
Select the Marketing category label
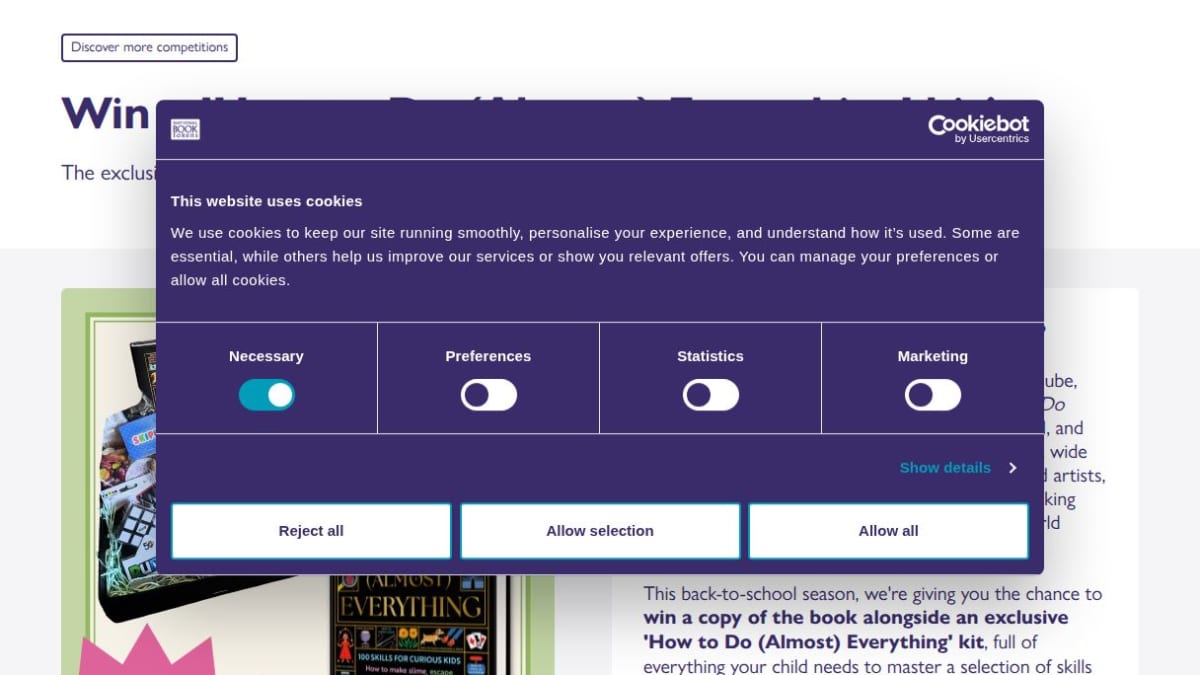coord(932,356)
